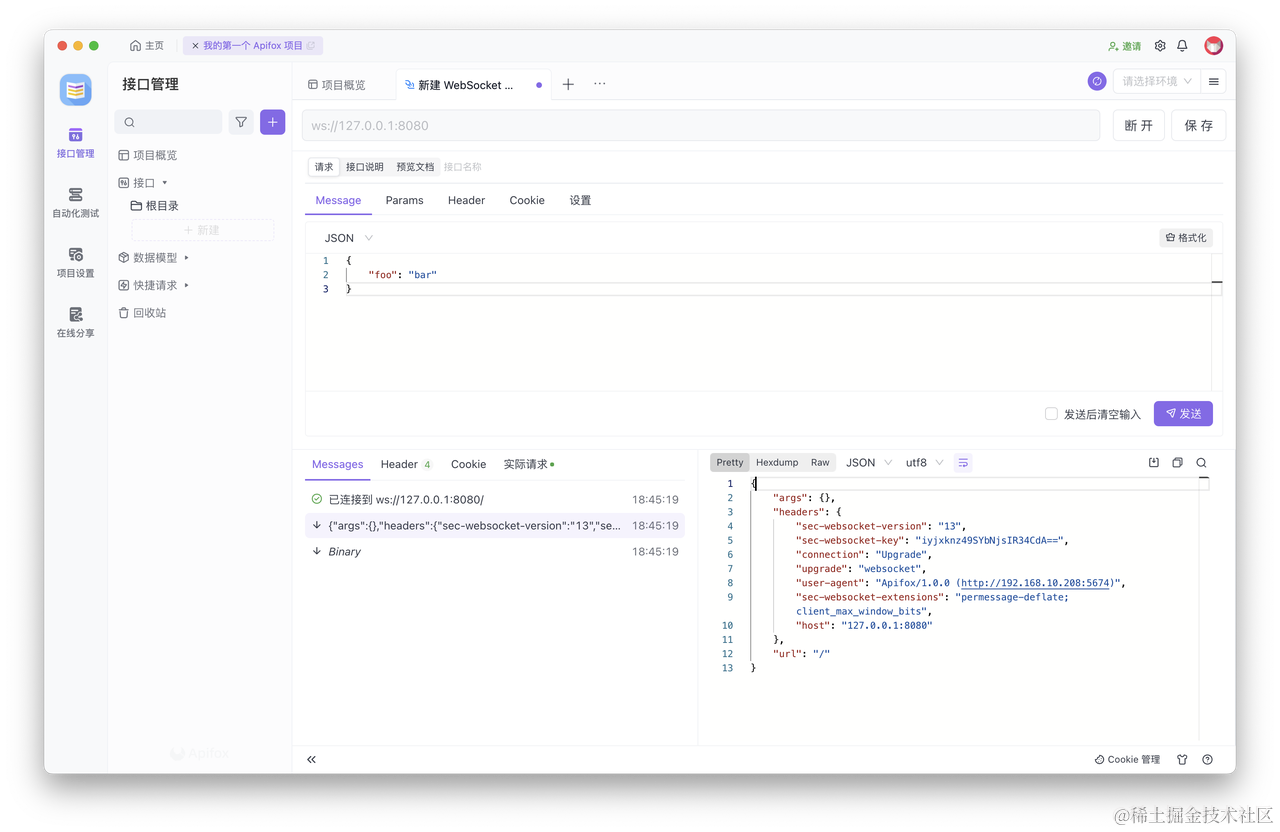
Task: Switch to the Header tab with count 4
Action: click(x=398, y=464)
